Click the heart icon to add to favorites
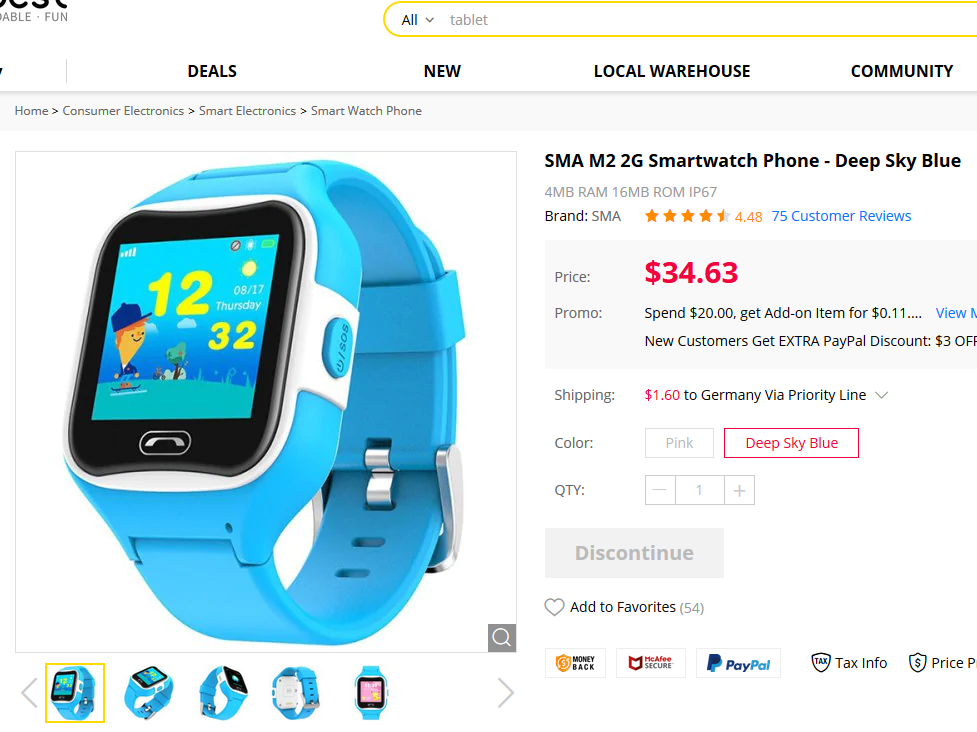The image size is (977, 732). tap(554, 607)
